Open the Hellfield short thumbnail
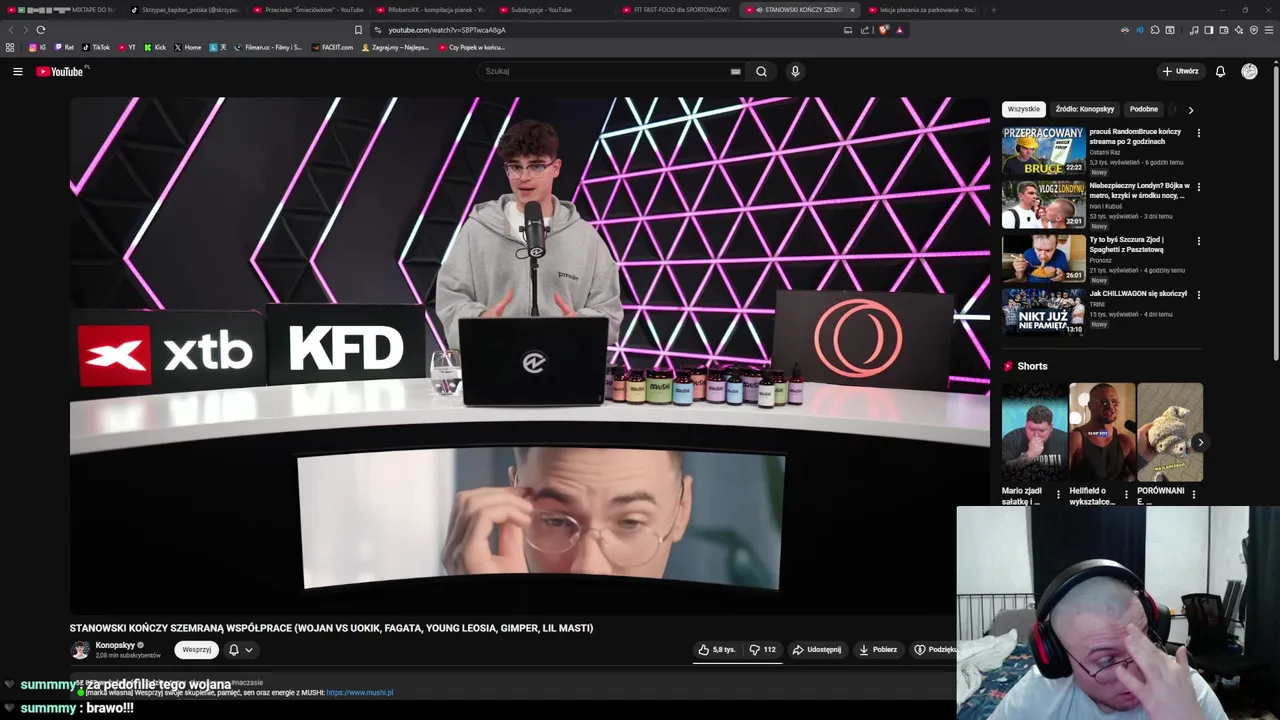1280x720 pixels. (x=1101, y=432)
